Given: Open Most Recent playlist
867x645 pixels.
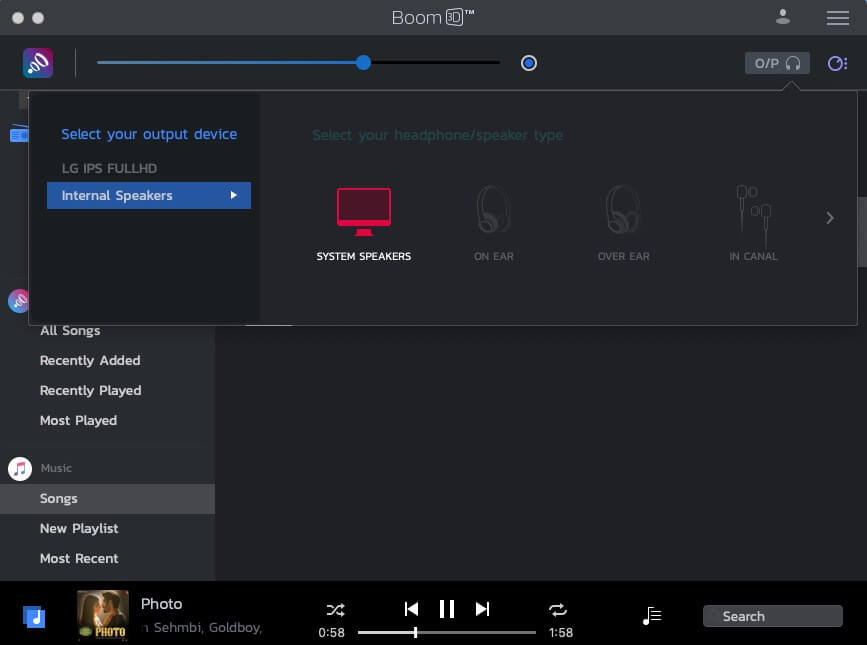Looking at the screenshot, I should coord(79,558).
